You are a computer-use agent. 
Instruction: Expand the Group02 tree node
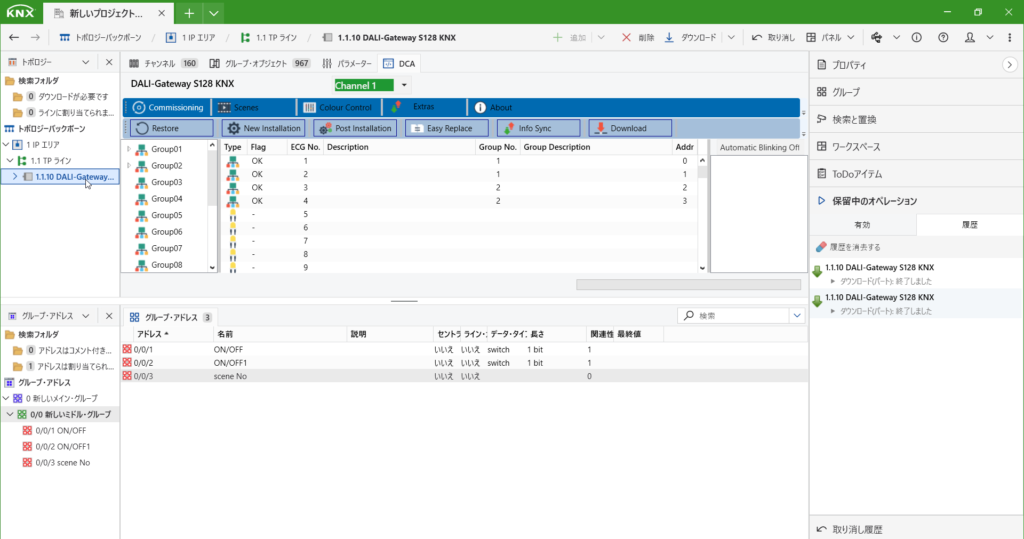pyautogui.click(x=129, y=165)
